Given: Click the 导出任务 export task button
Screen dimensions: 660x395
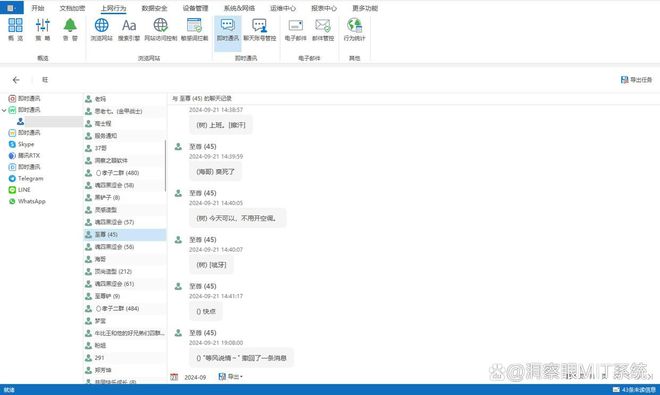Looking at the screenshot, I should [636, 80].
